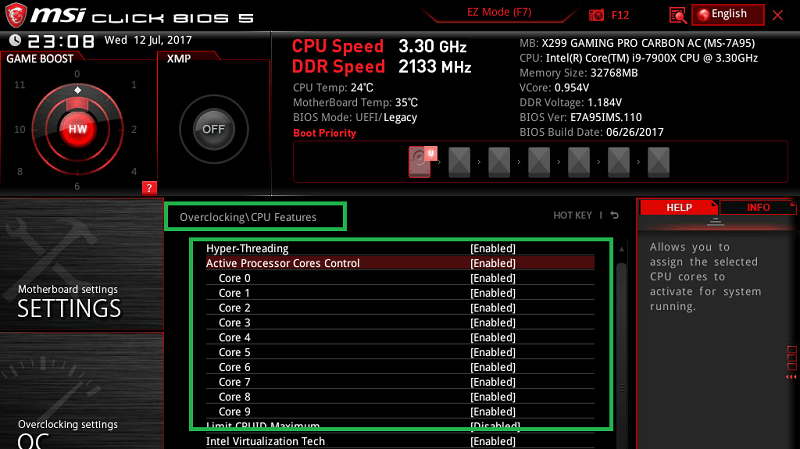
Task: Change the Hyper-Threading [Enabled] value
Action: (492, 248)
